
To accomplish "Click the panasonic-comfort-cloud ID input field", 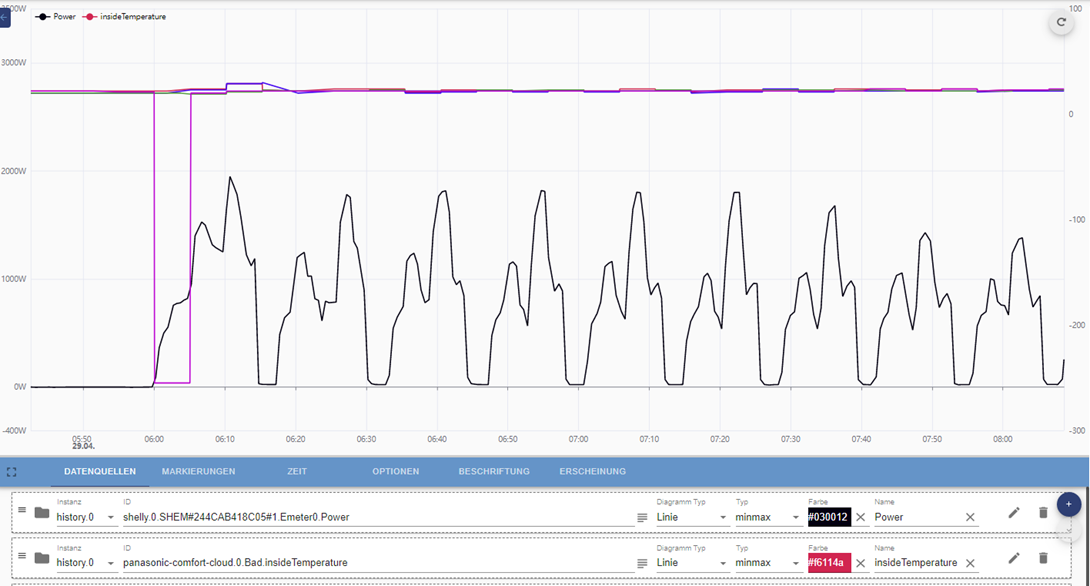I will coord(377,562).
